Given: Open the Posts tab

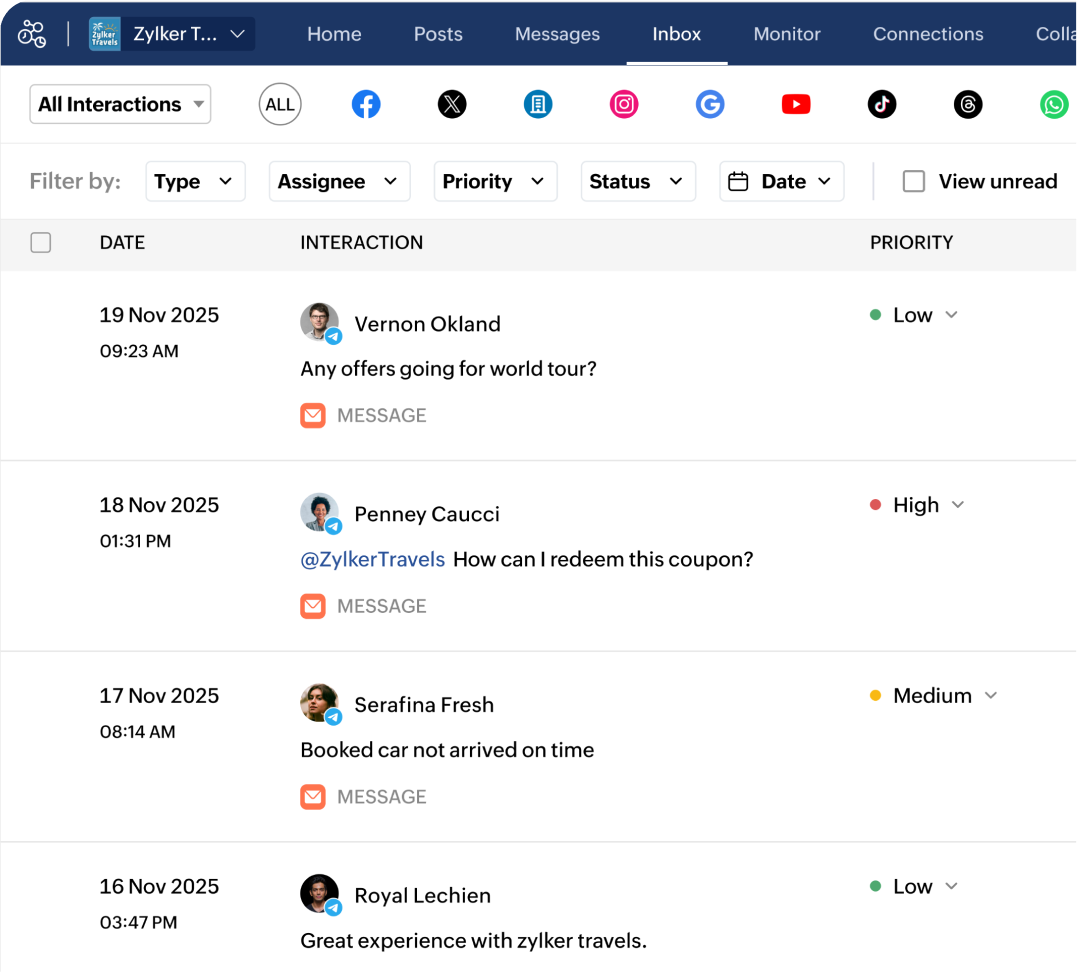Looking at the screenshot, I should coord(438,34).
